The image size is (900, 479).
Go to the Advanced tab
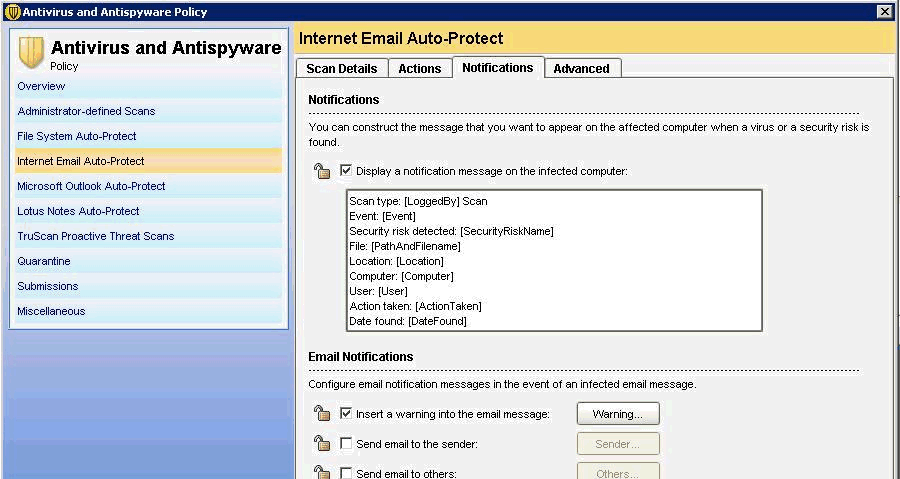[x=581, y=68]
